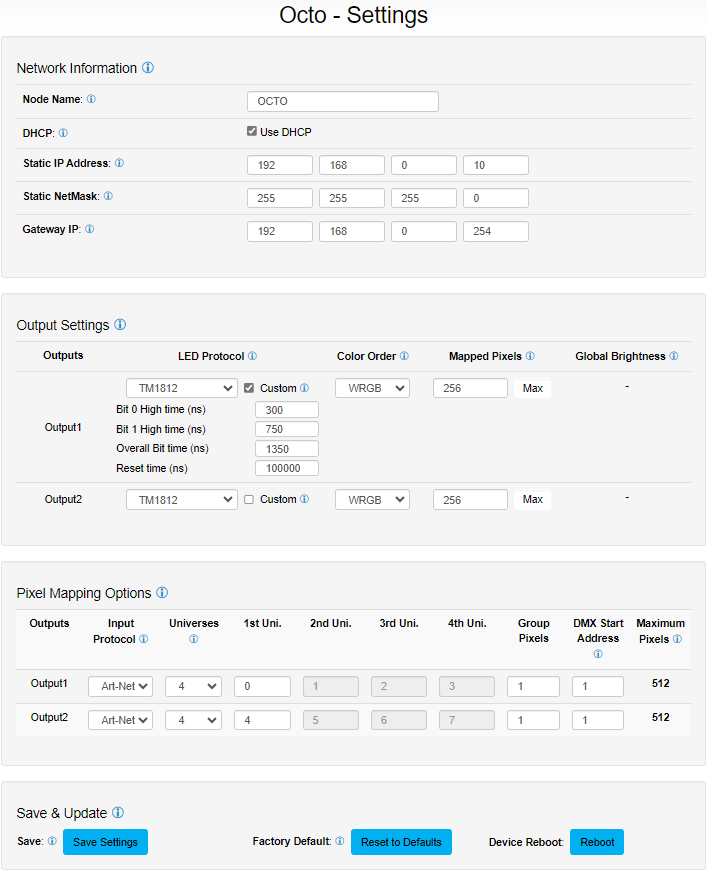Click the info icon under DMX Start Address

click(x=598, y=654)
